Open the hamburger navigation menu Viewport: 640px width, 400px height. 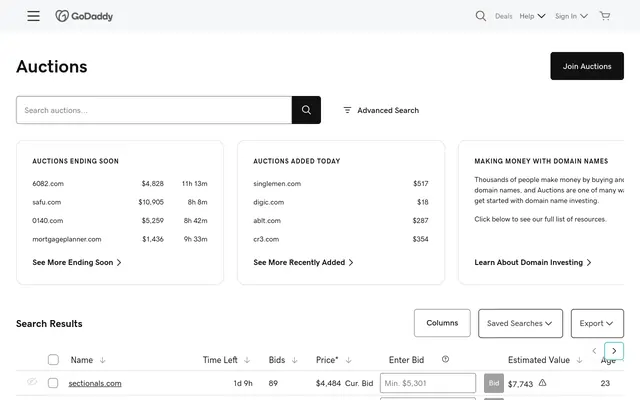33,16
